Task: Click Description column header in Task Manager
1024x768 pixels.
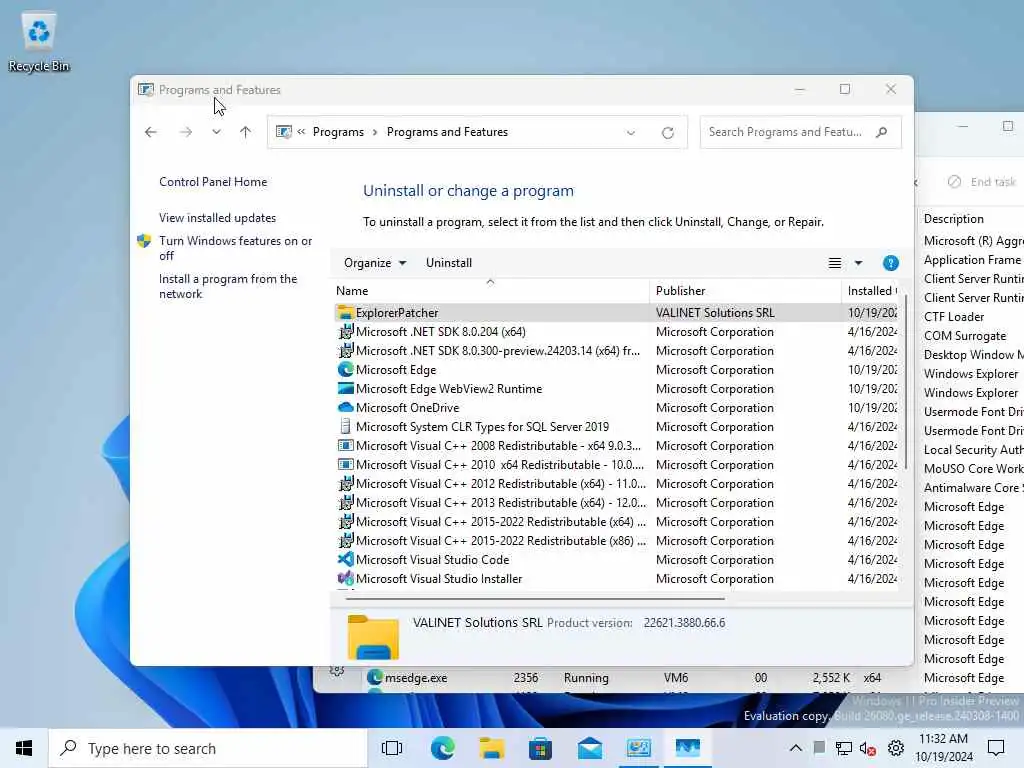Action: coord(953,219)
